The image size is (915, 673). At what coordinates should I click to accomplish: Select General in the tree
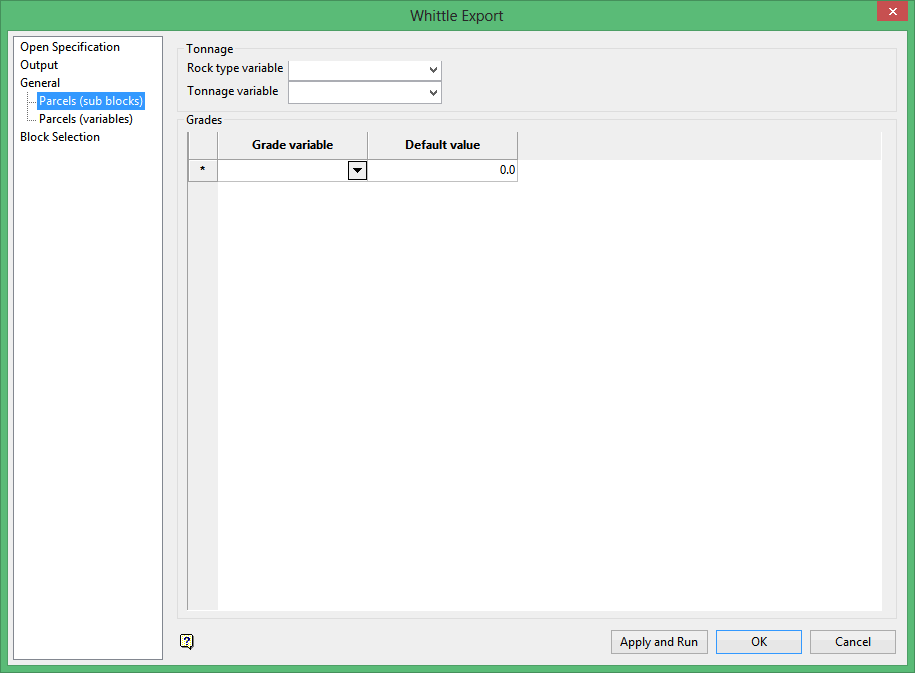coord(40,83)
